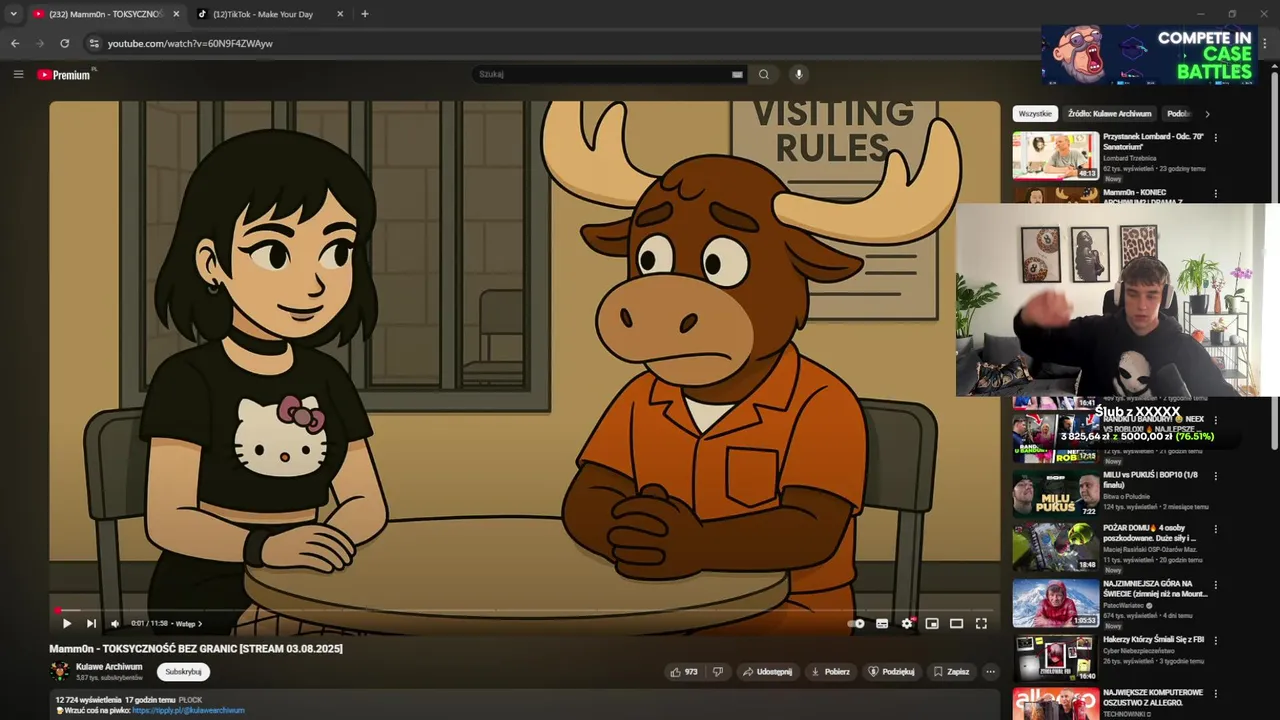Click '12 724 wyświetlenia' view count text
Image resolution: width=1280 pixels, height=720 pixels.
(88, 700)
